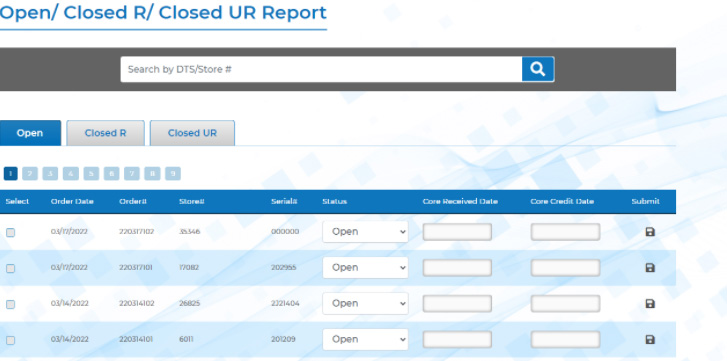The width and height of the screenshot is (727, 361).
Task: Click store number 6011
Action: click(x=186, y=340)
